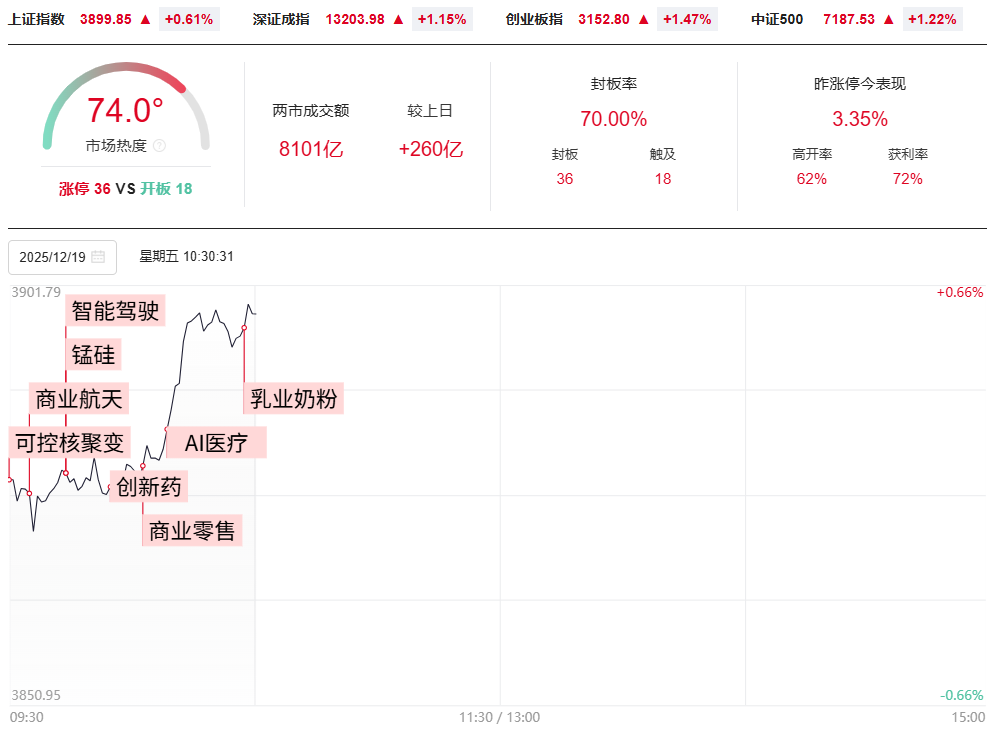Select the 商业航天 sector tag
Image resolution: width=996 pixels, height=735 pixels.
(x=79, y=400)
